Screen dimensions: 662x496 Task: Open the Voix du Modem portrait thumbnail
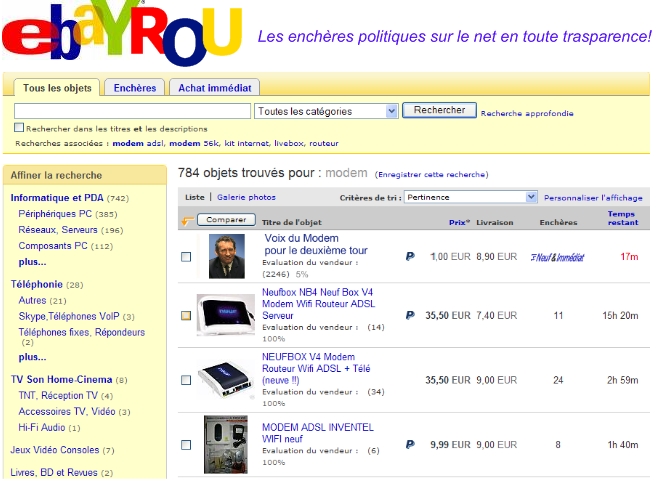[x=227, y=256]
